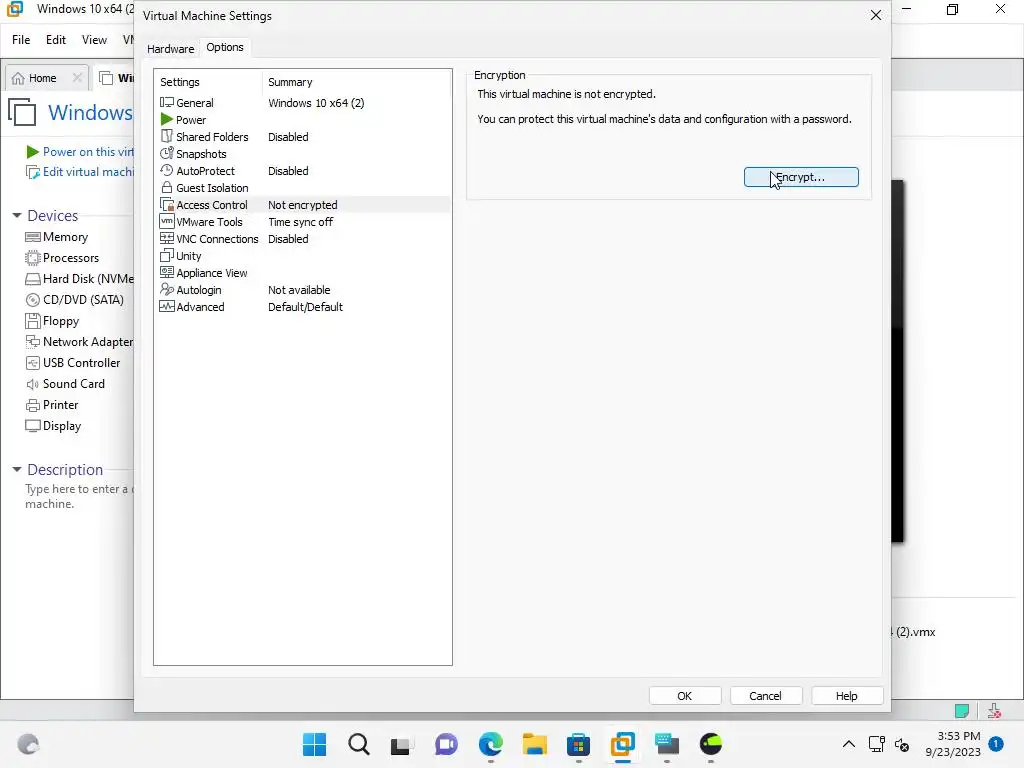
Task: Open Microsoft Edge from the taskbar
Action: pos(490,744)
